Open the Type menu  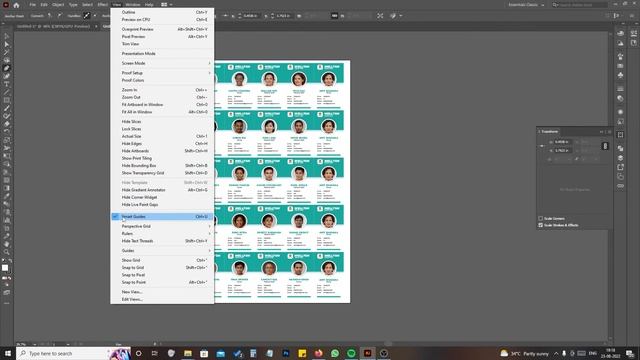(x=73, y=4)
